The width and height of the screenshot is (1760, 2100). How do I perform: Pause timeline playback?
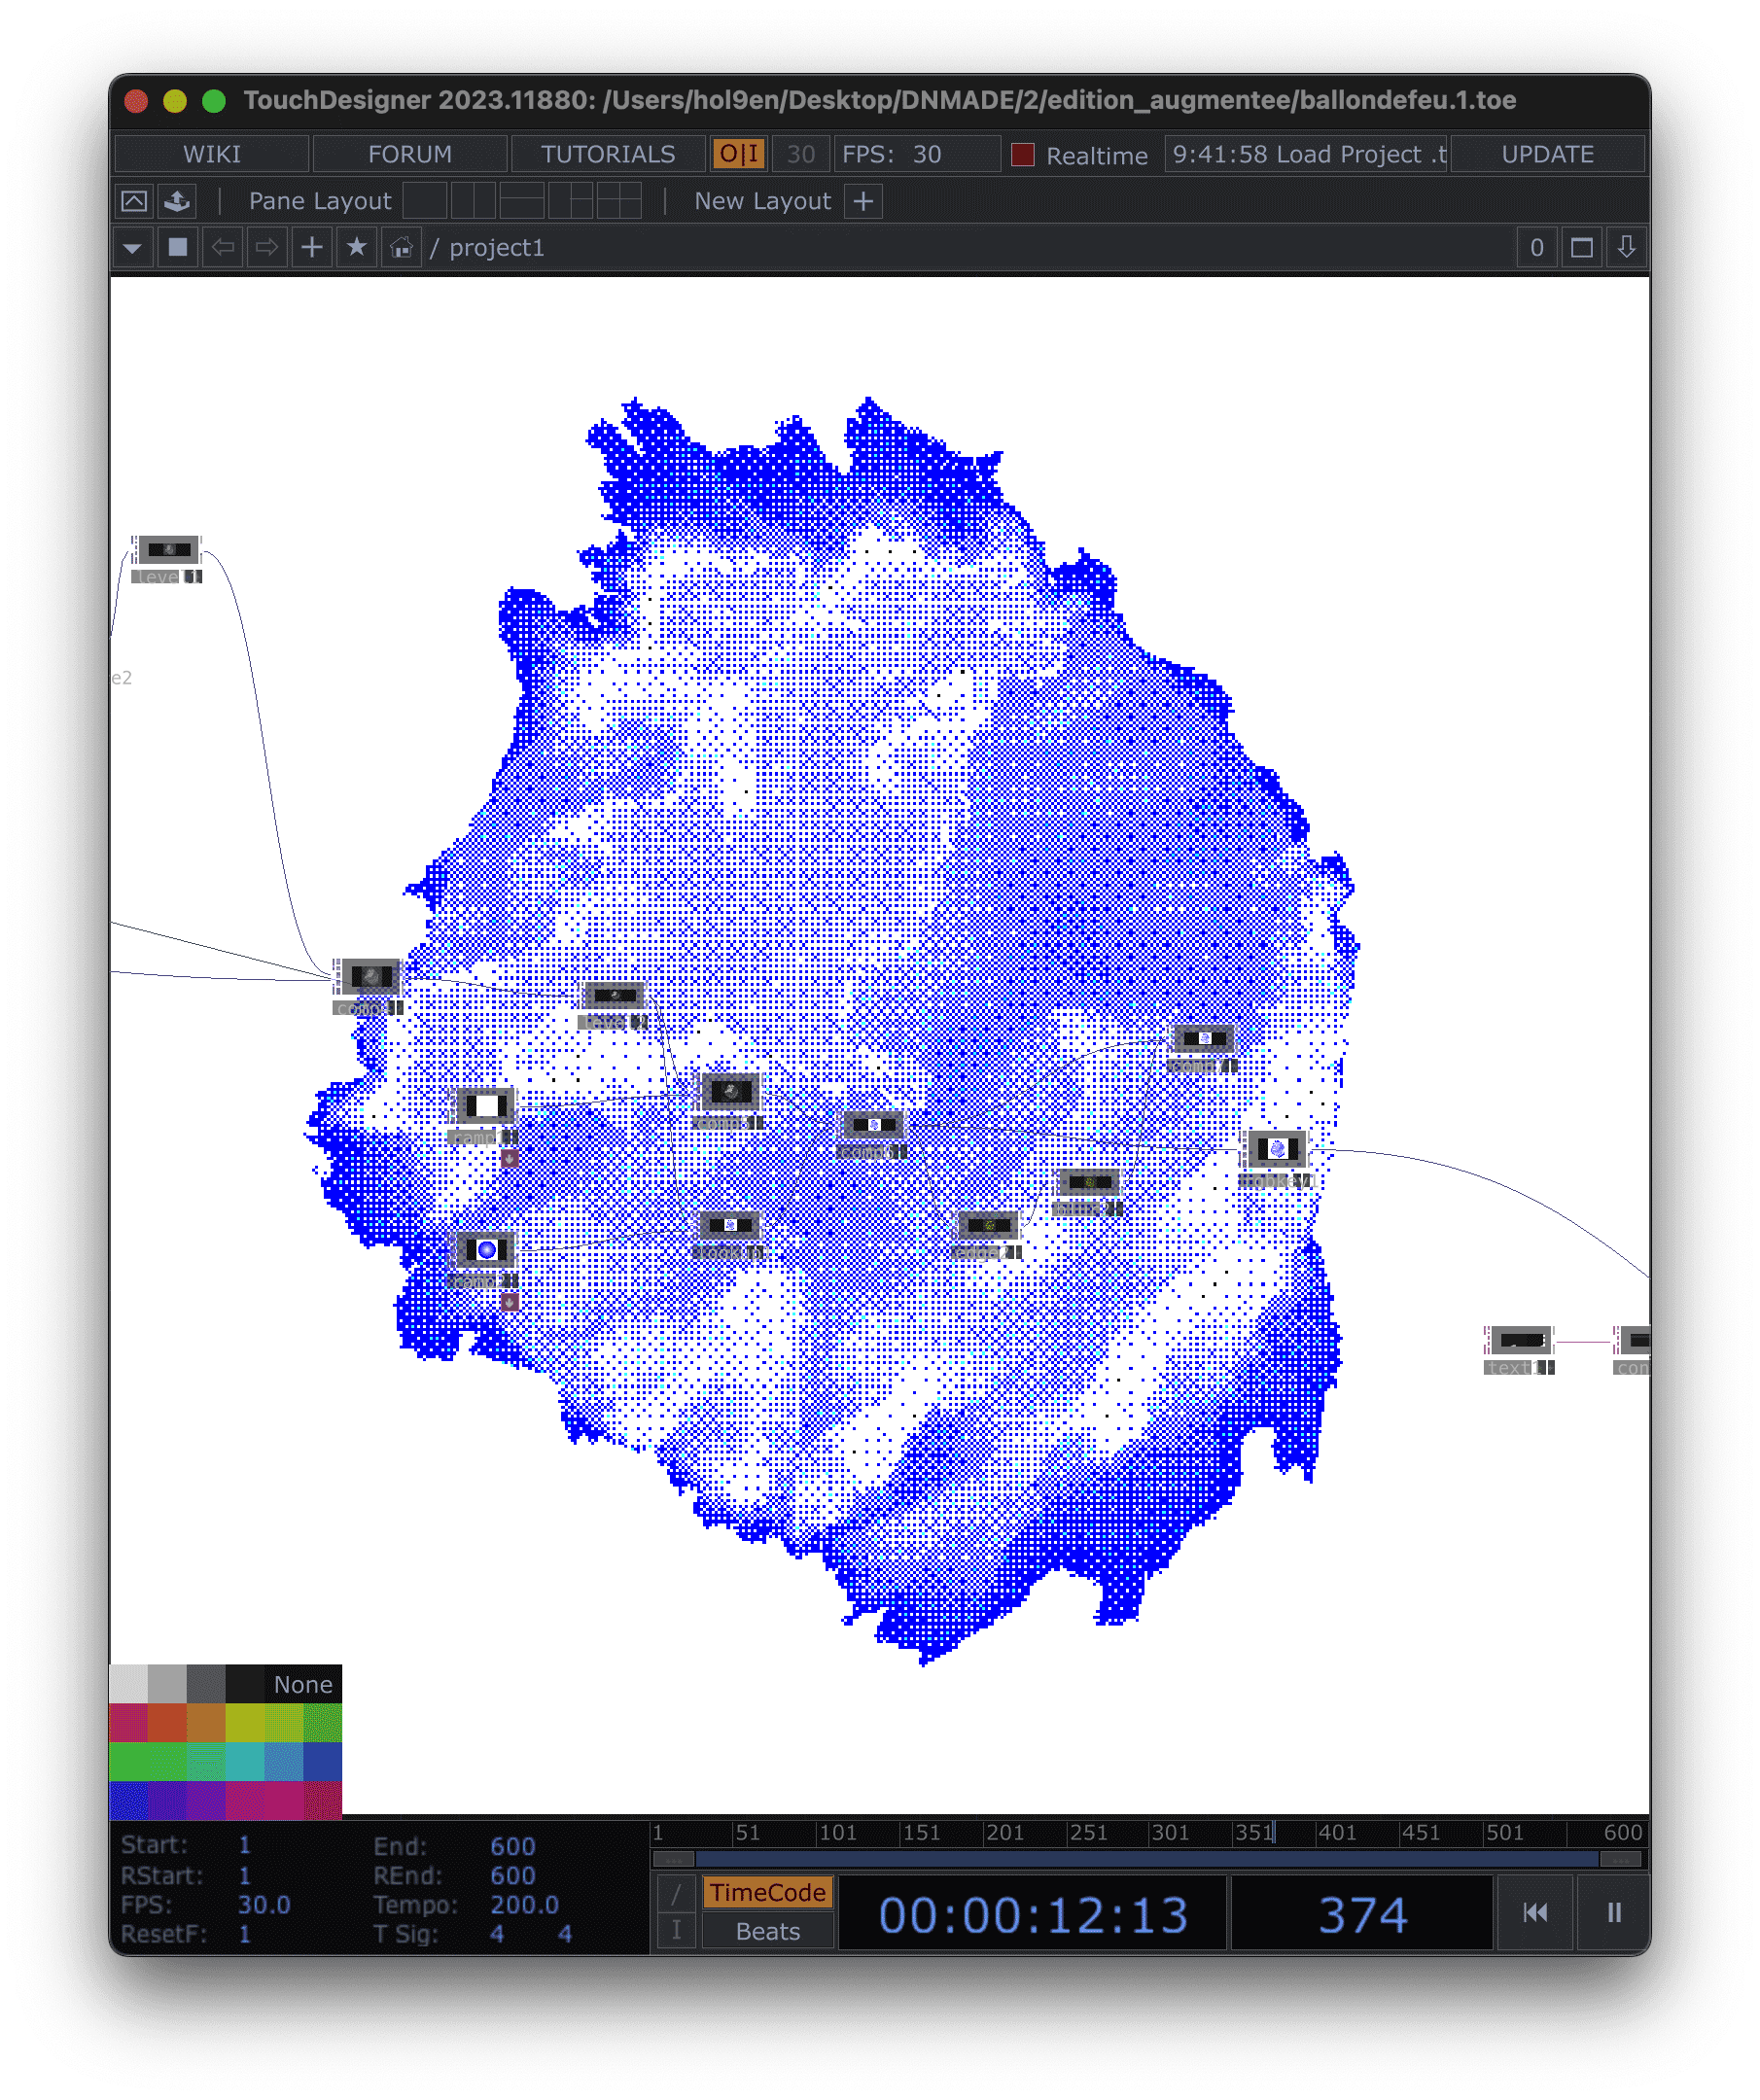point(1614,1912)
